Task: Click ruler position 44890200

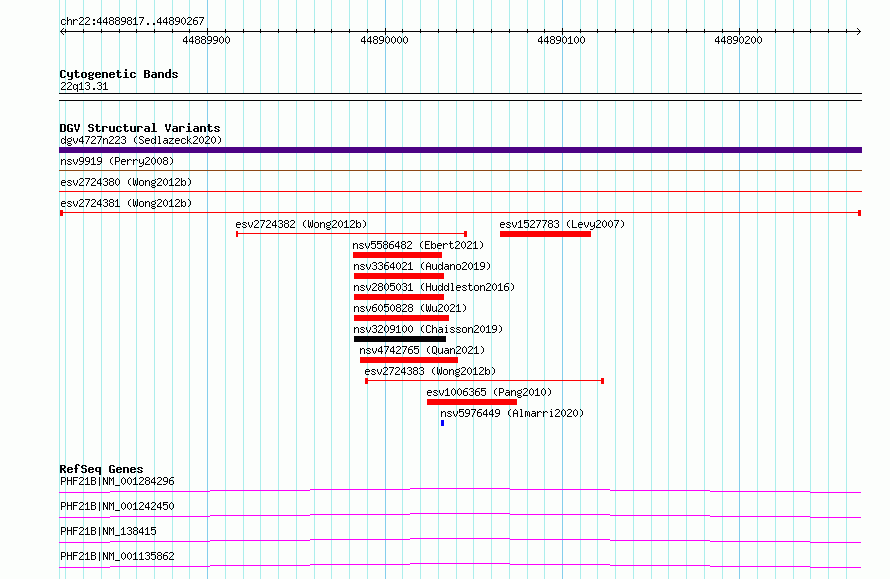Action: click(x=738, y=40)
